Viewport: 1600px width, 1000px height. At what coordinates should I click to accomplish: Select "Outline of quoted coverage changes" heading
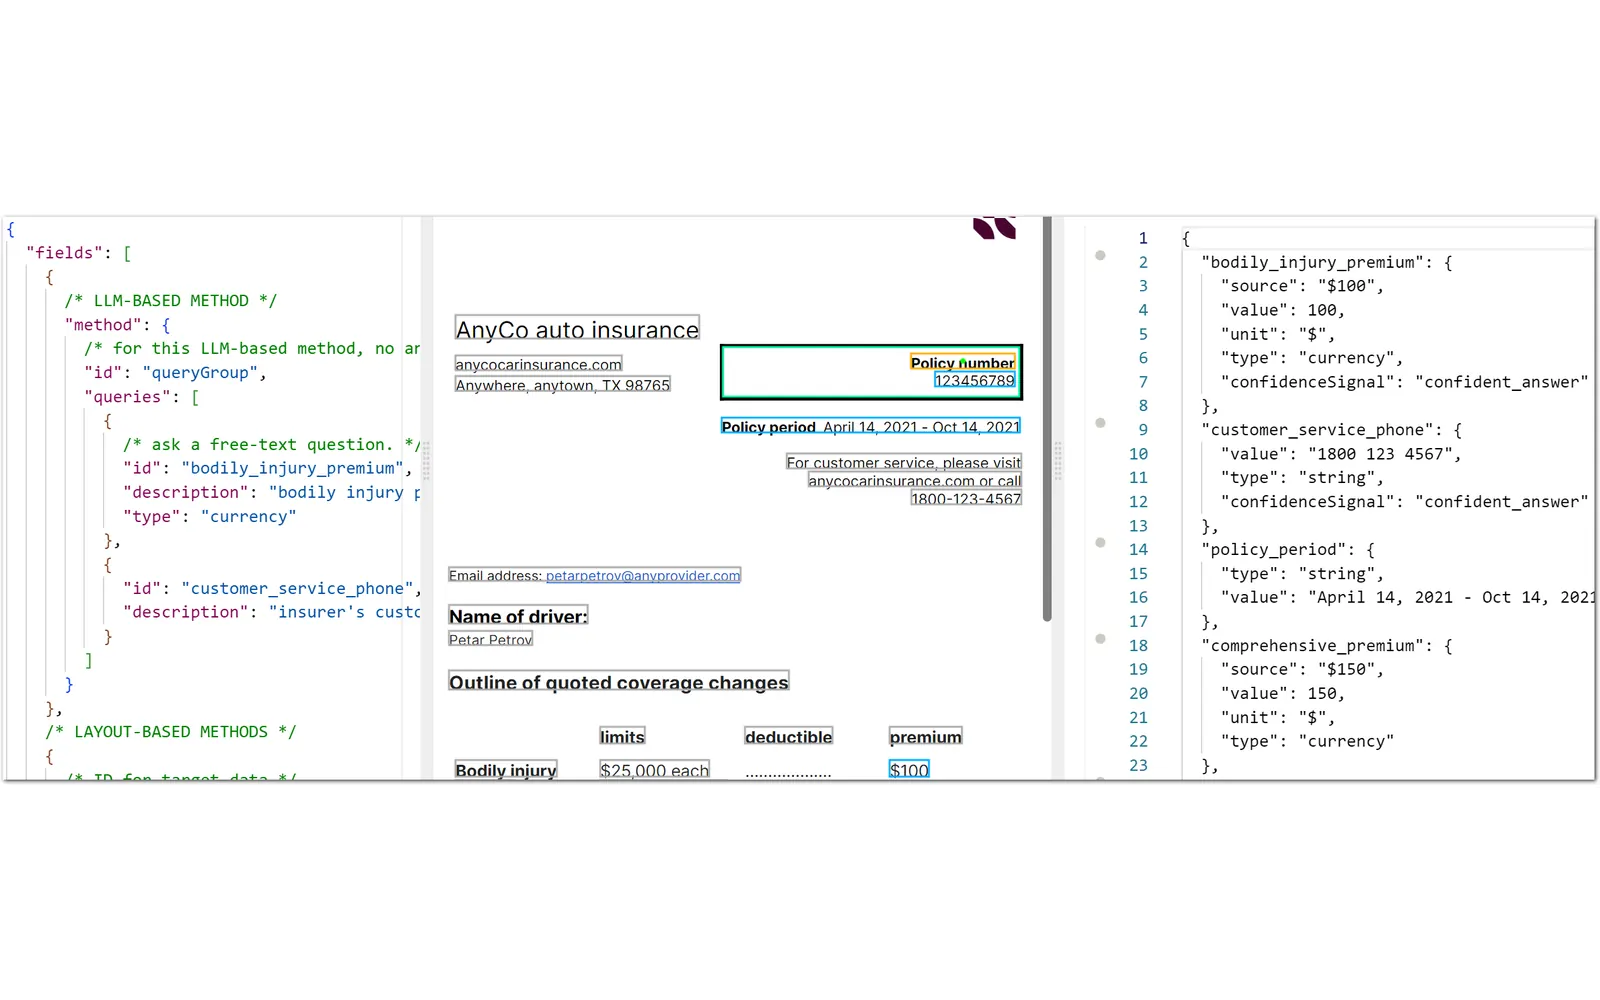pyautogui.click(x=619, y=683)
